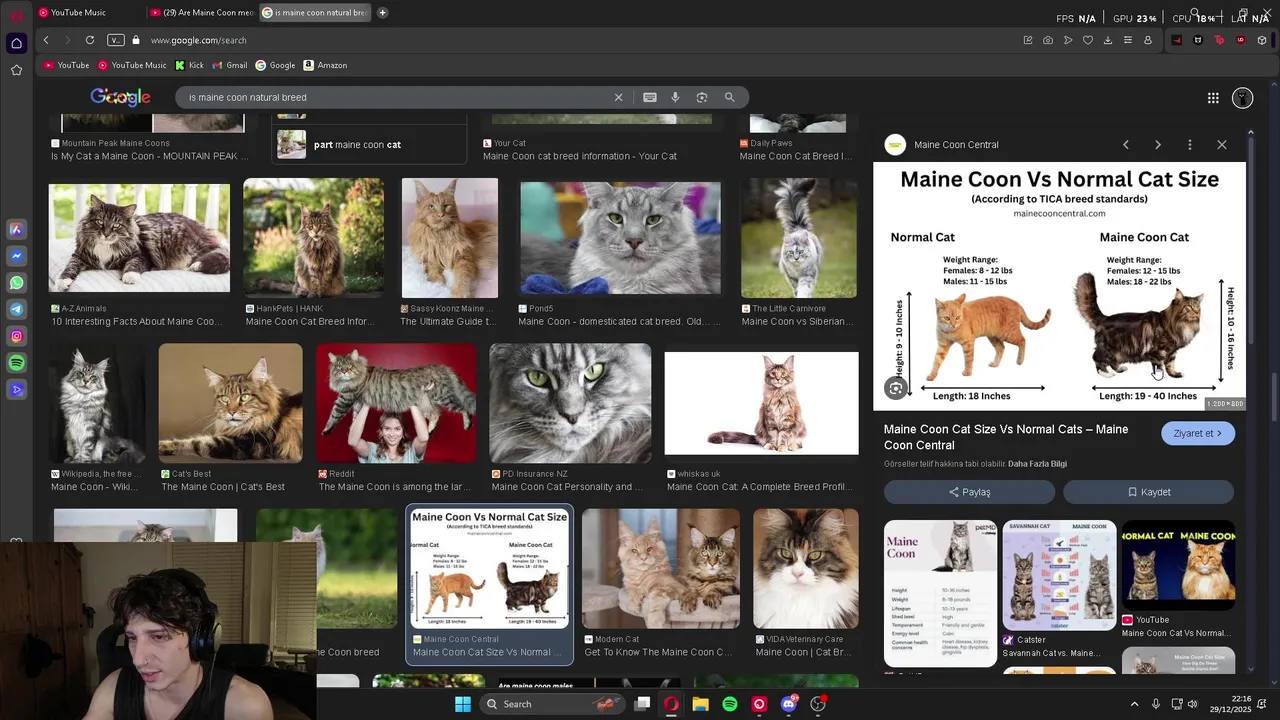Screen dimensions: 1280x720
Task: Open the Pond5 gray cat thumbnail
Action: coord(620,238)
